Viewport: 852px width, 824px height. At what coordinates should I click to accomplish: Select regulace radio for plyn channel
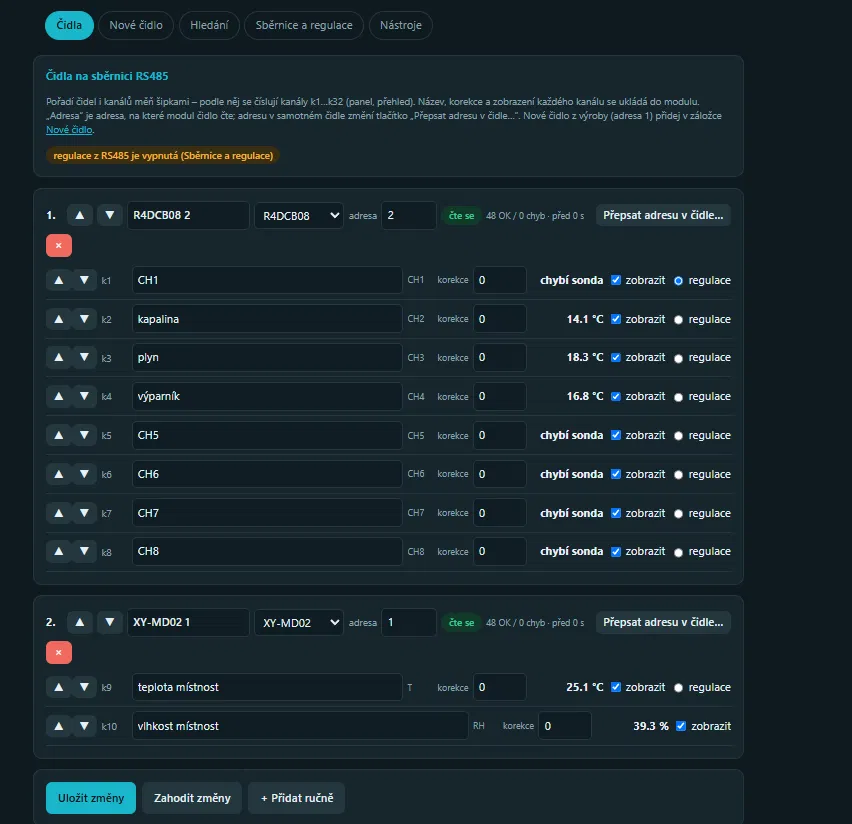[x=678, y=358]
